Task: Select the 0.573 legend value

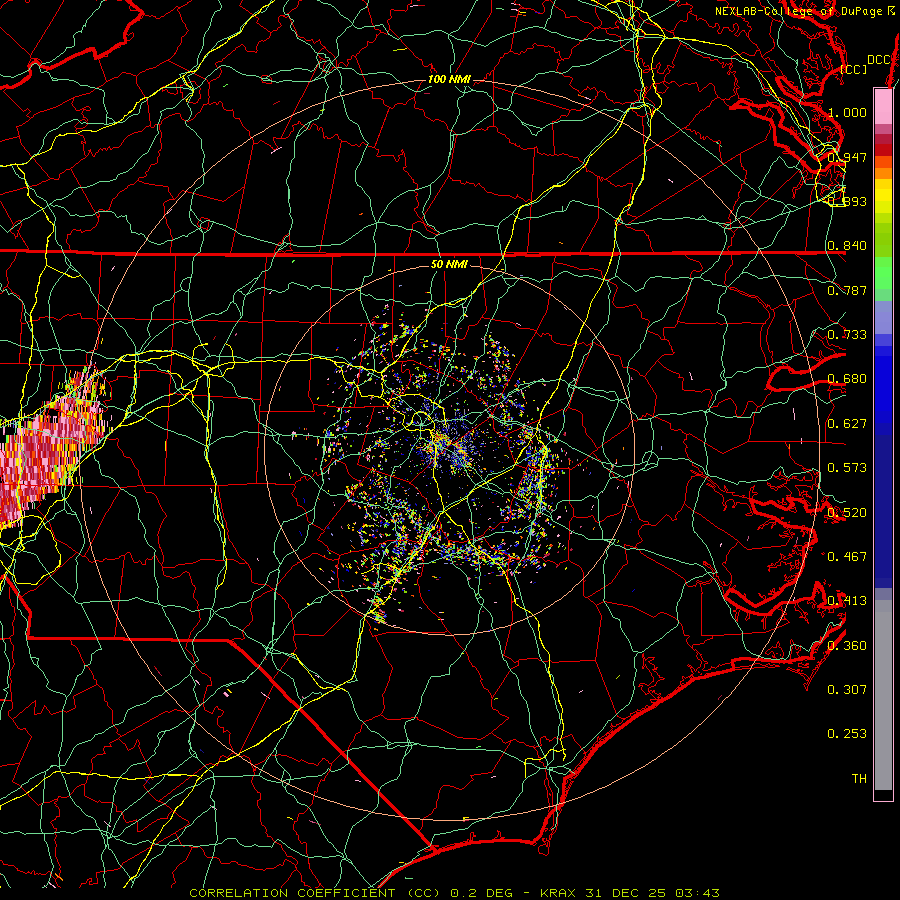Action: tap(847, 467)
